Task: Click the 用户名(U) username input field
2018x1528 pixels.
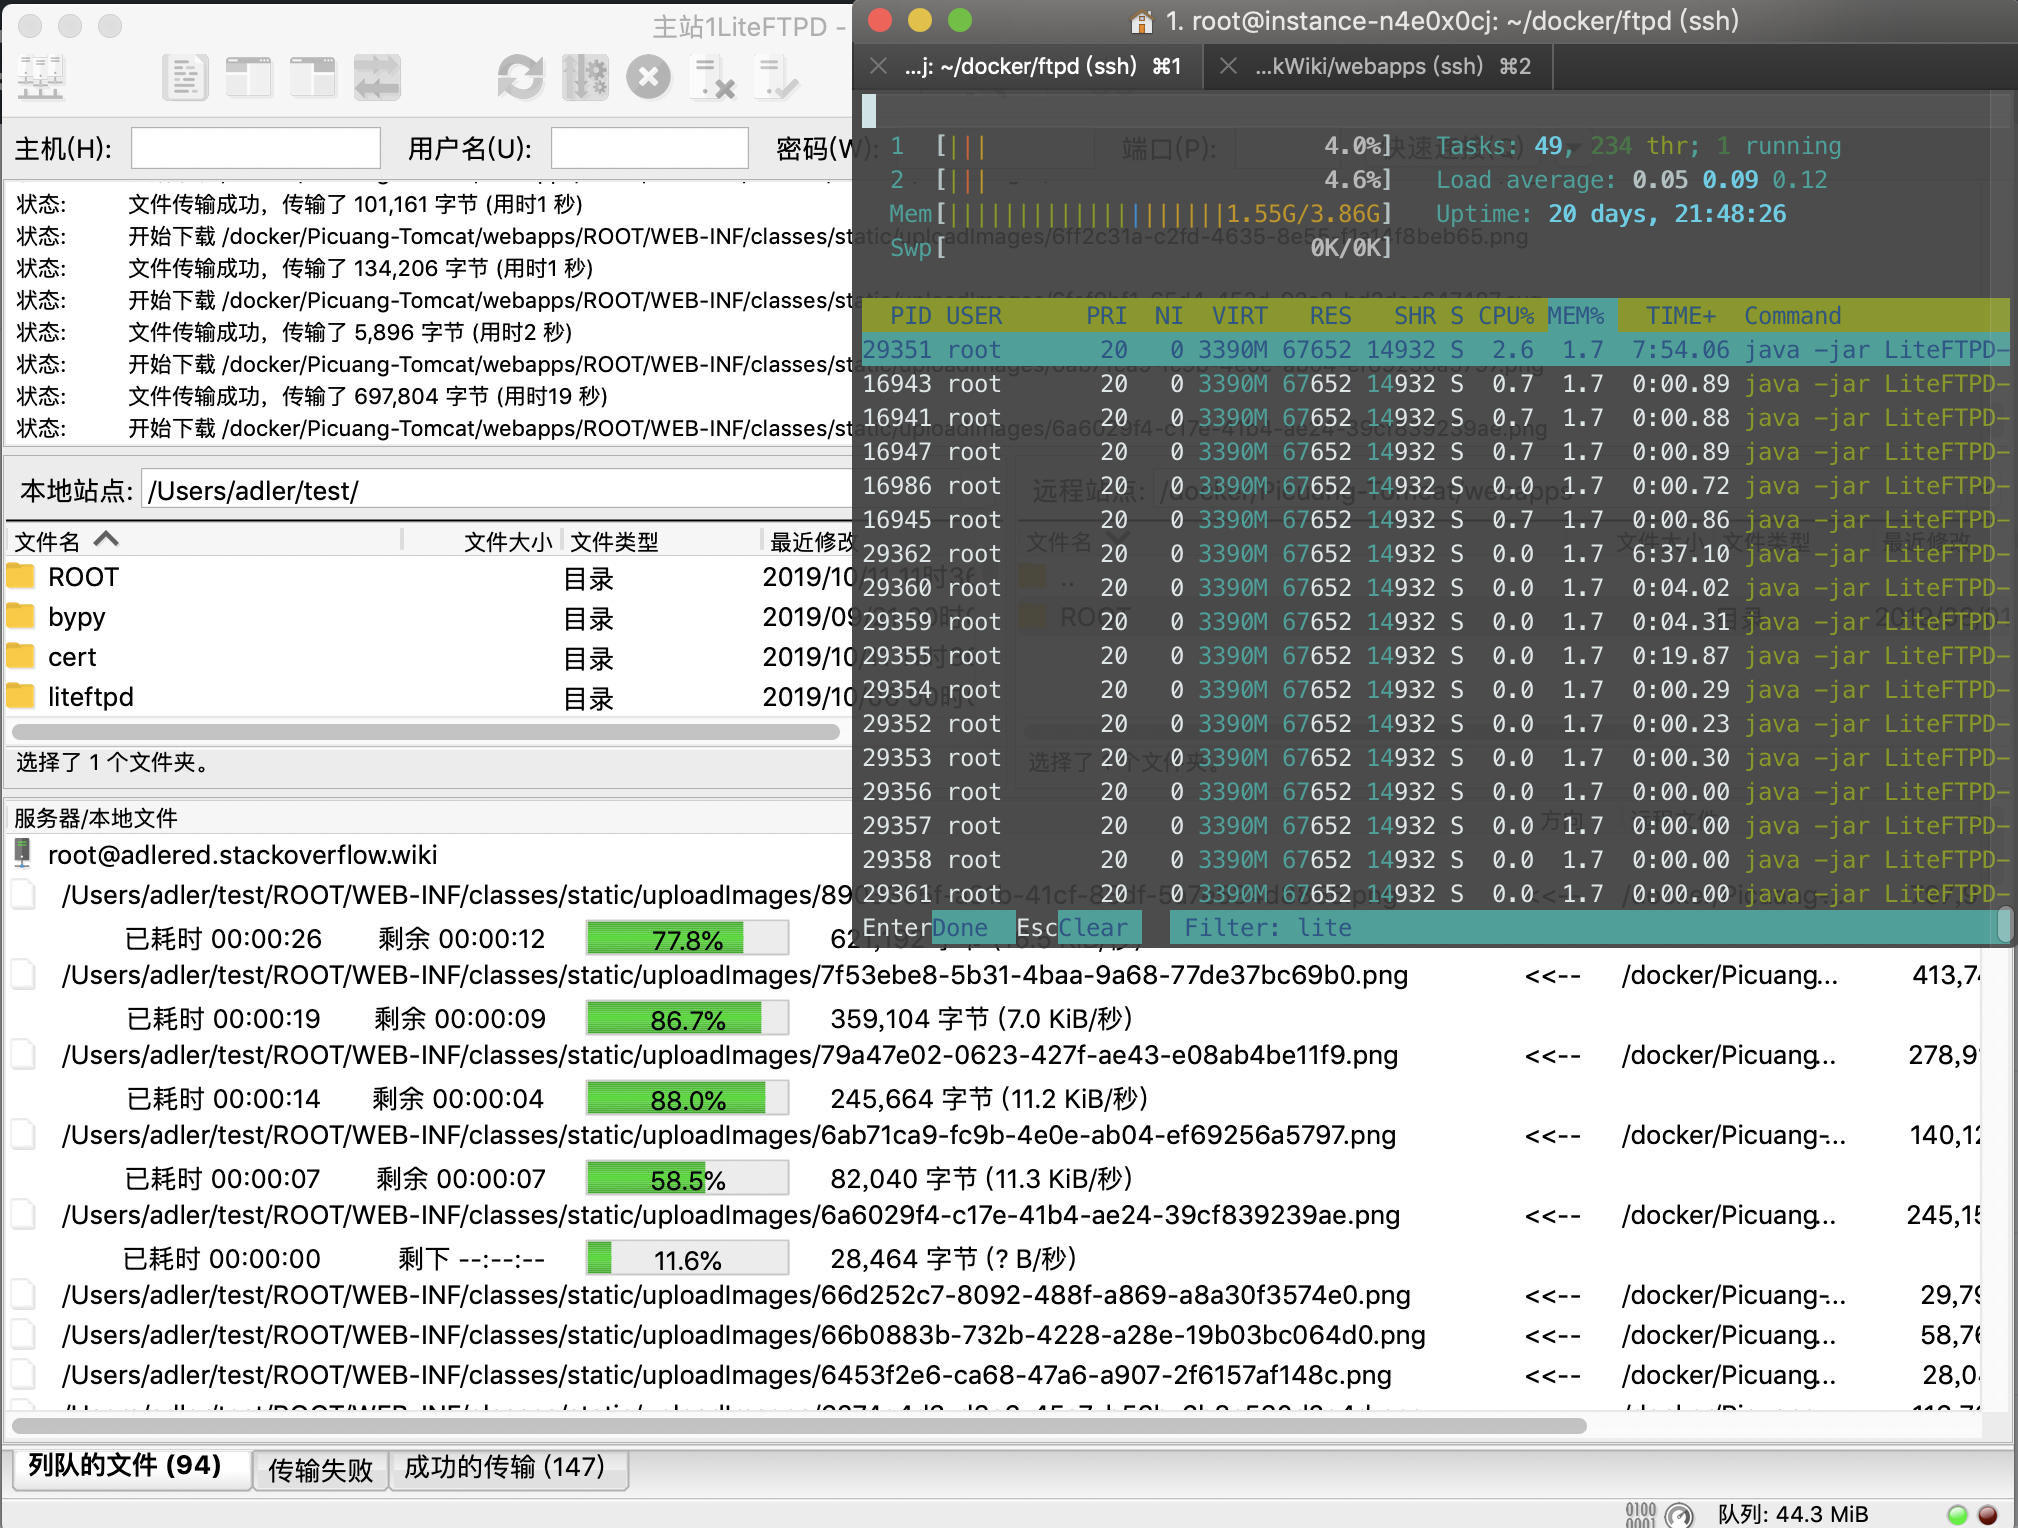Action: 649,148
